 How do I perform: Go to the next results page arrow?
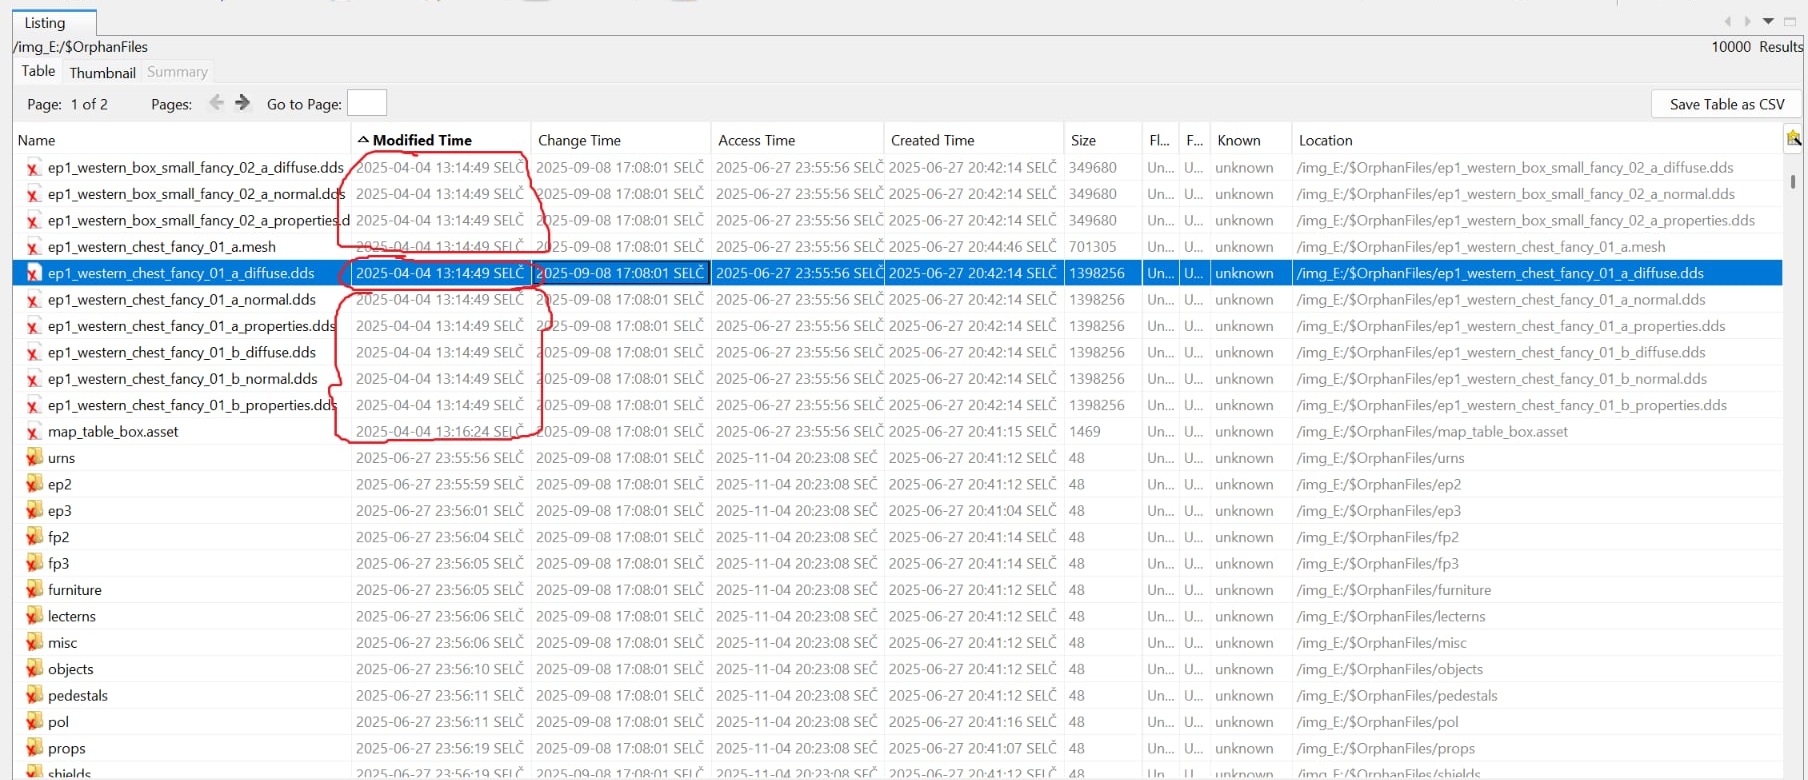pos(242,103)
